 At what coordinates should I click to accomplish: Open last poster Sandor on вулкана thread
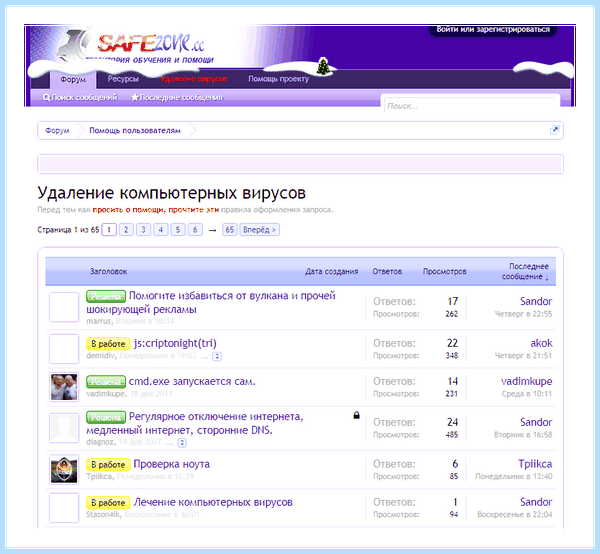(536, 301)
